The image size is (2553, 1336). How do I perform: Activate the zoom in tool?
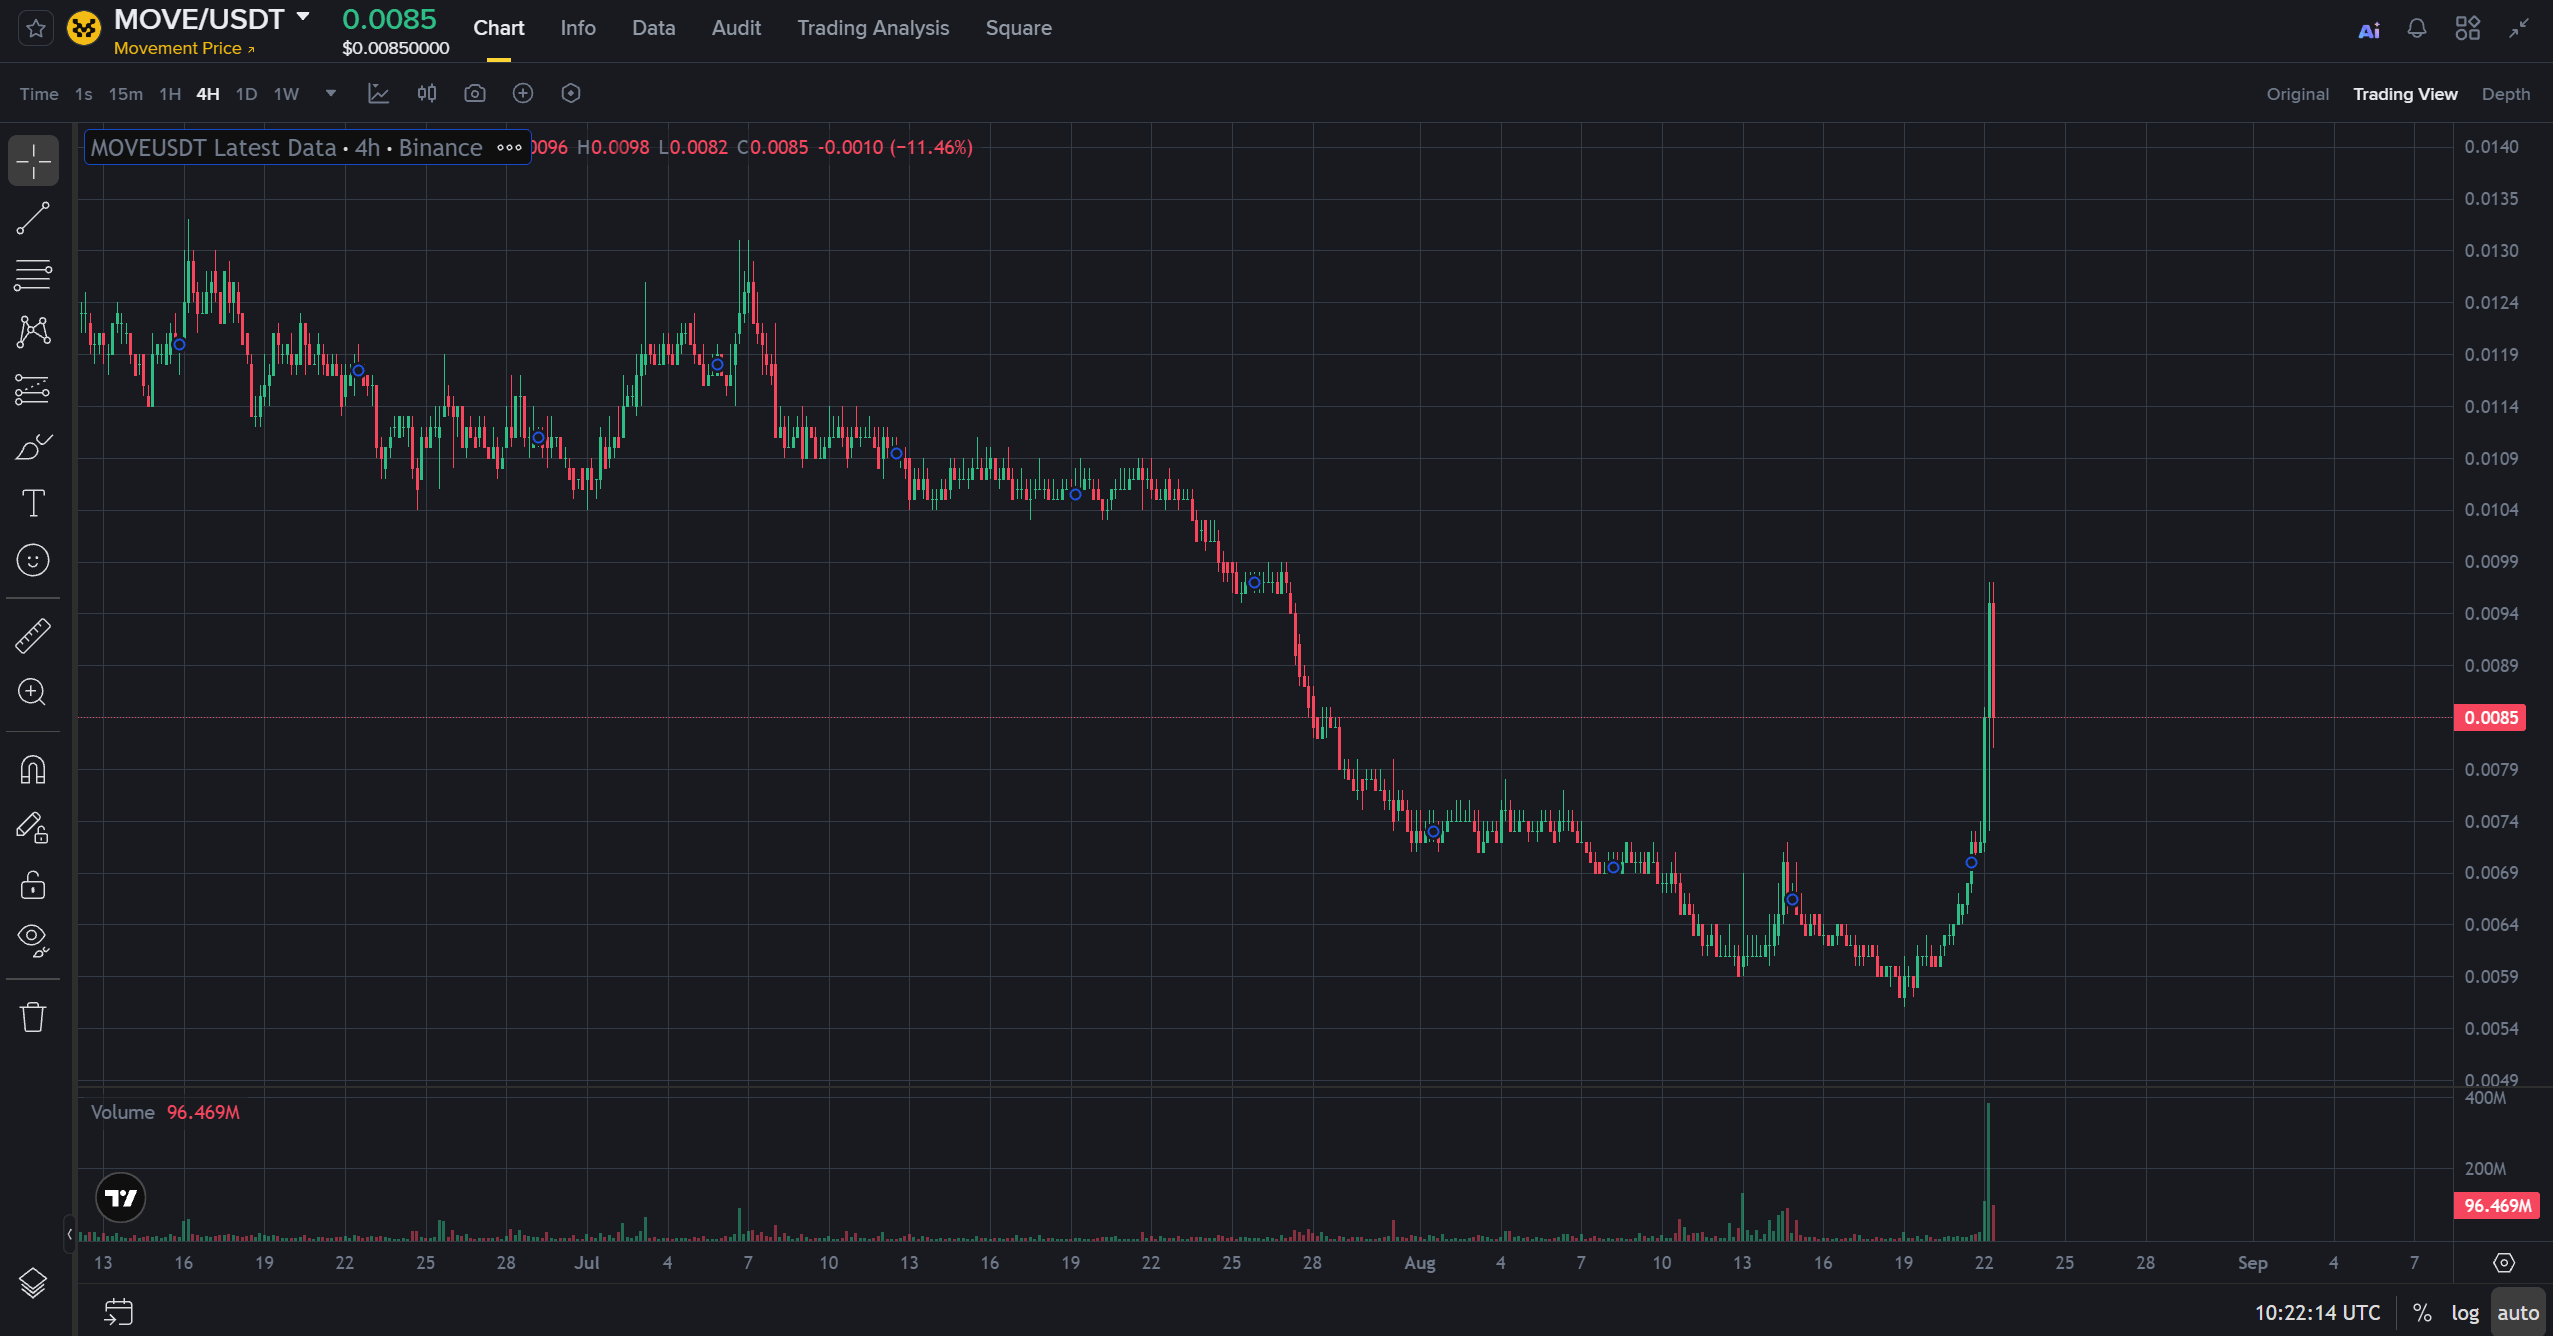(33, 692)
